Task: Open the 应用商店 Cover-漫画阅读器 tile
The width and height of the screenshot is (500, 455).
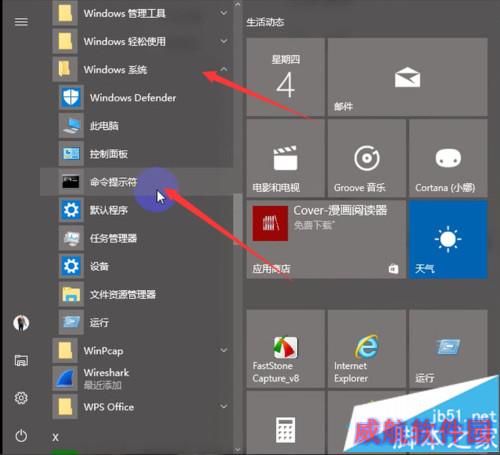Action: 326,240
